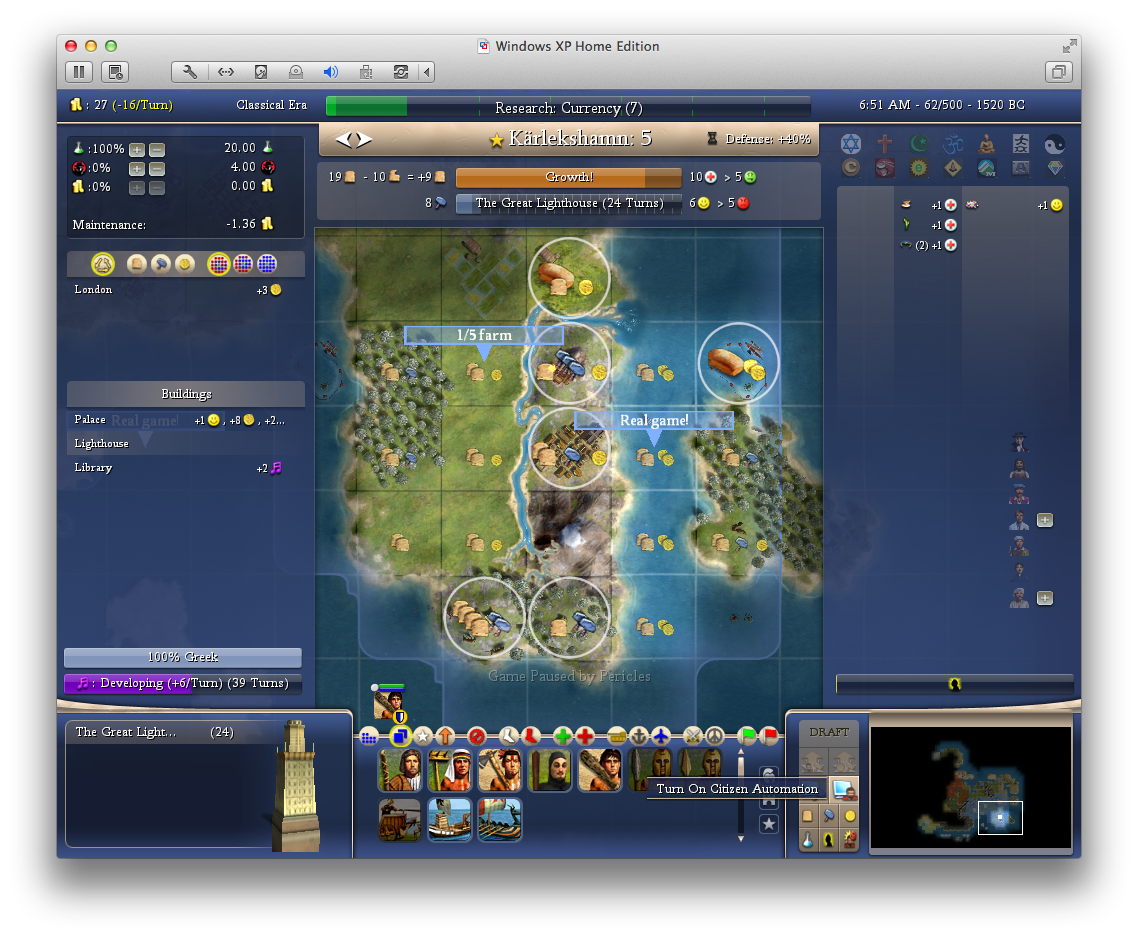Click the peace-sign command icon
1138x937 pixels.
click(x=715, y=736)
